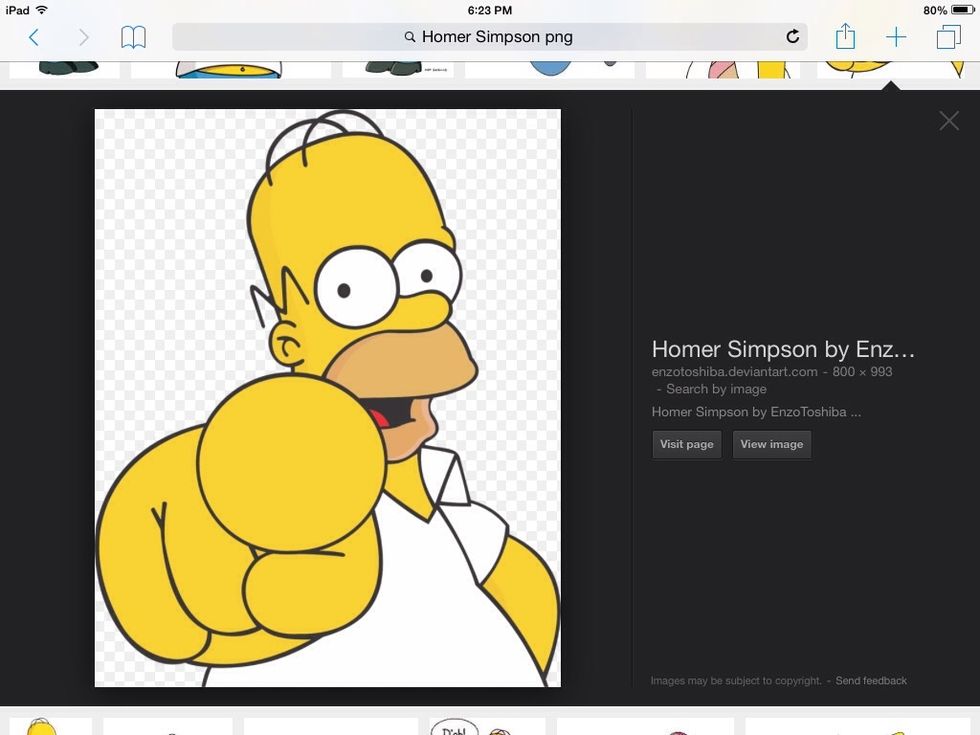The image size is (980, 735).
Task: Tap the Send feedback link
Action: [871, 680]
